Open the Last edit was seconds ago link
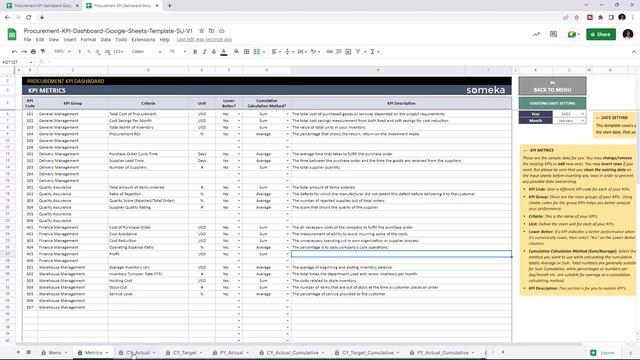The width and height of the screenshot is (640, 360). 204,40
